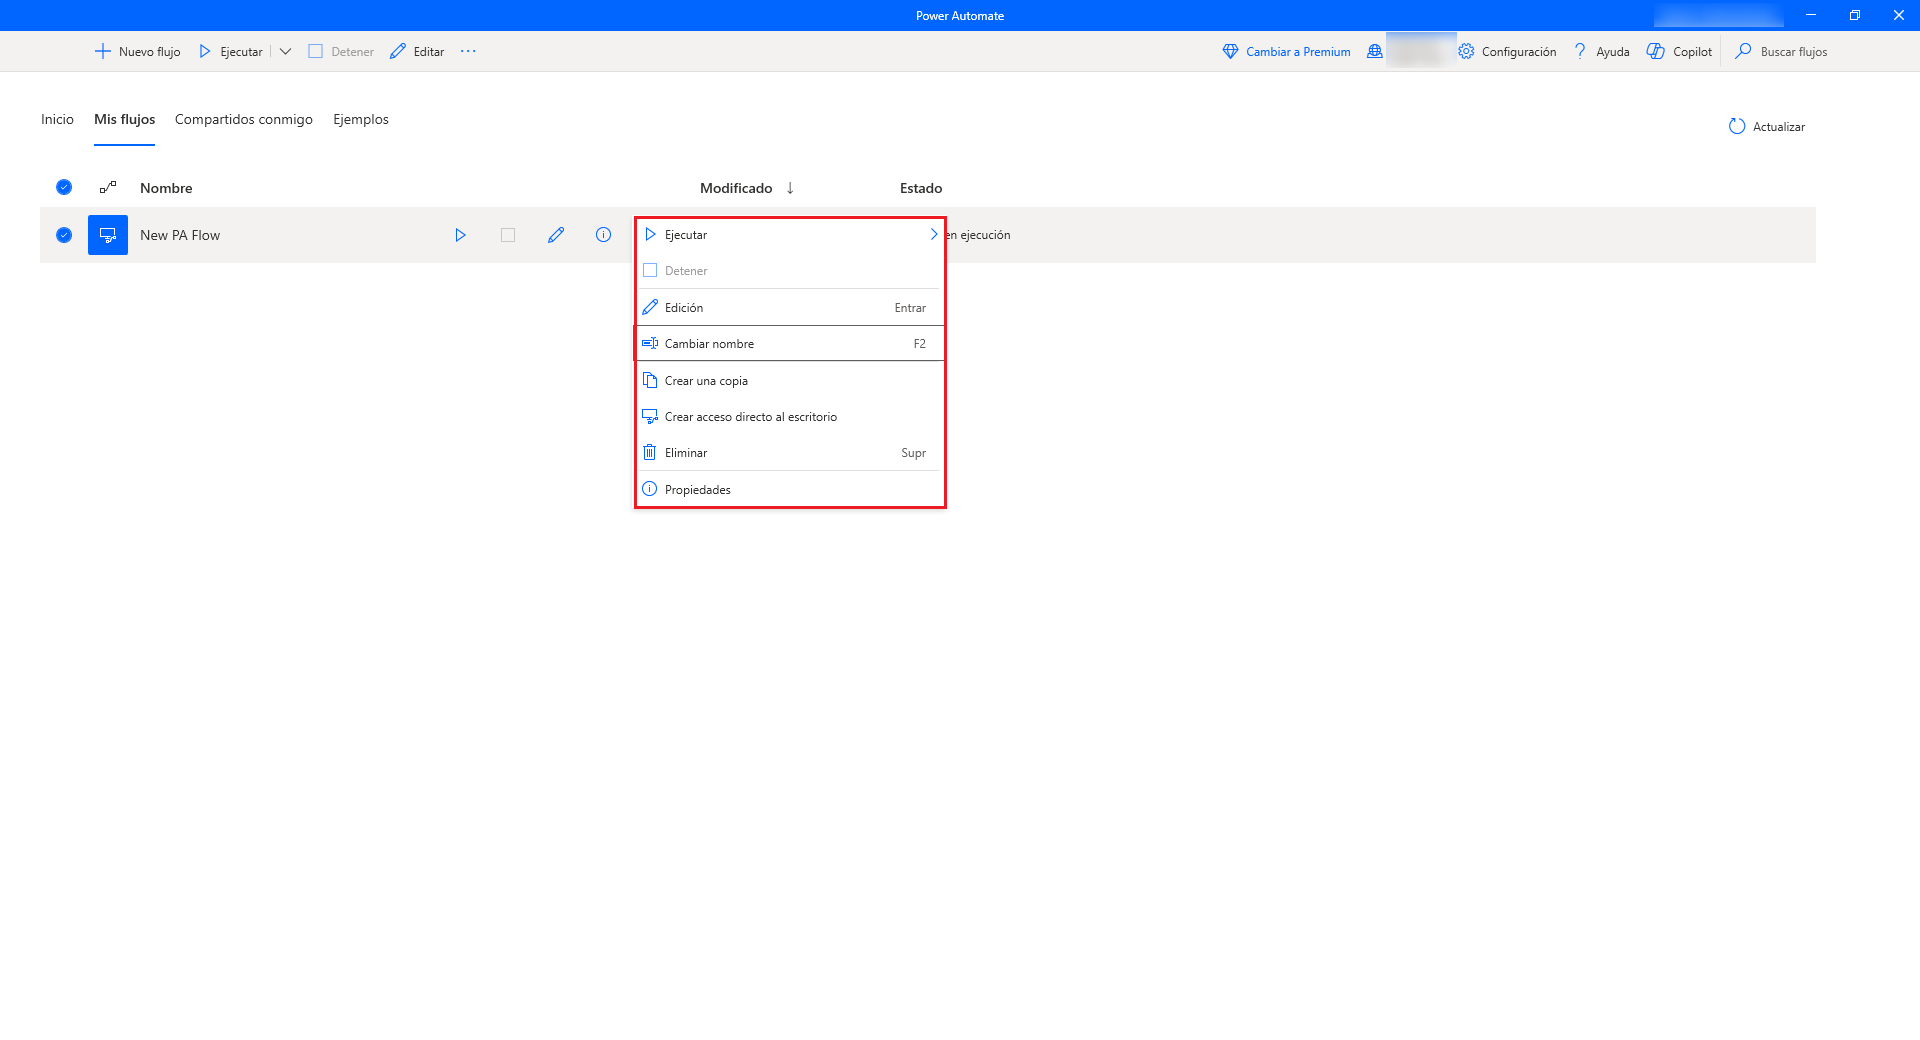Viewport: 1920px width, 1040px height.
Task: Switch to the Inicio tab
Action: (x=57, y=119)
